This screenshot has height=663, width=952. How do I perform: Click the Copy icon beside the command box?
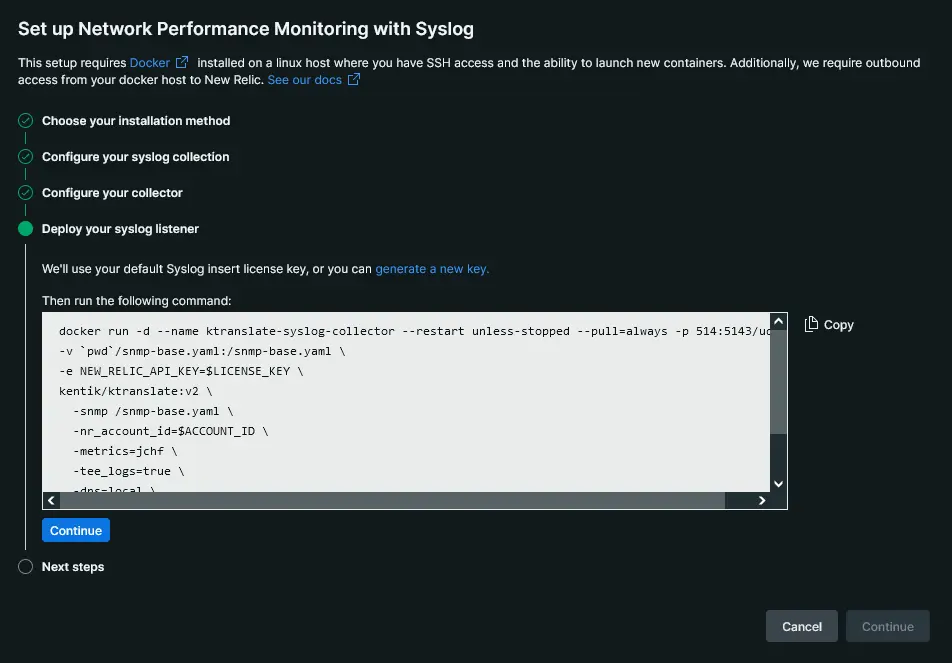812,324
